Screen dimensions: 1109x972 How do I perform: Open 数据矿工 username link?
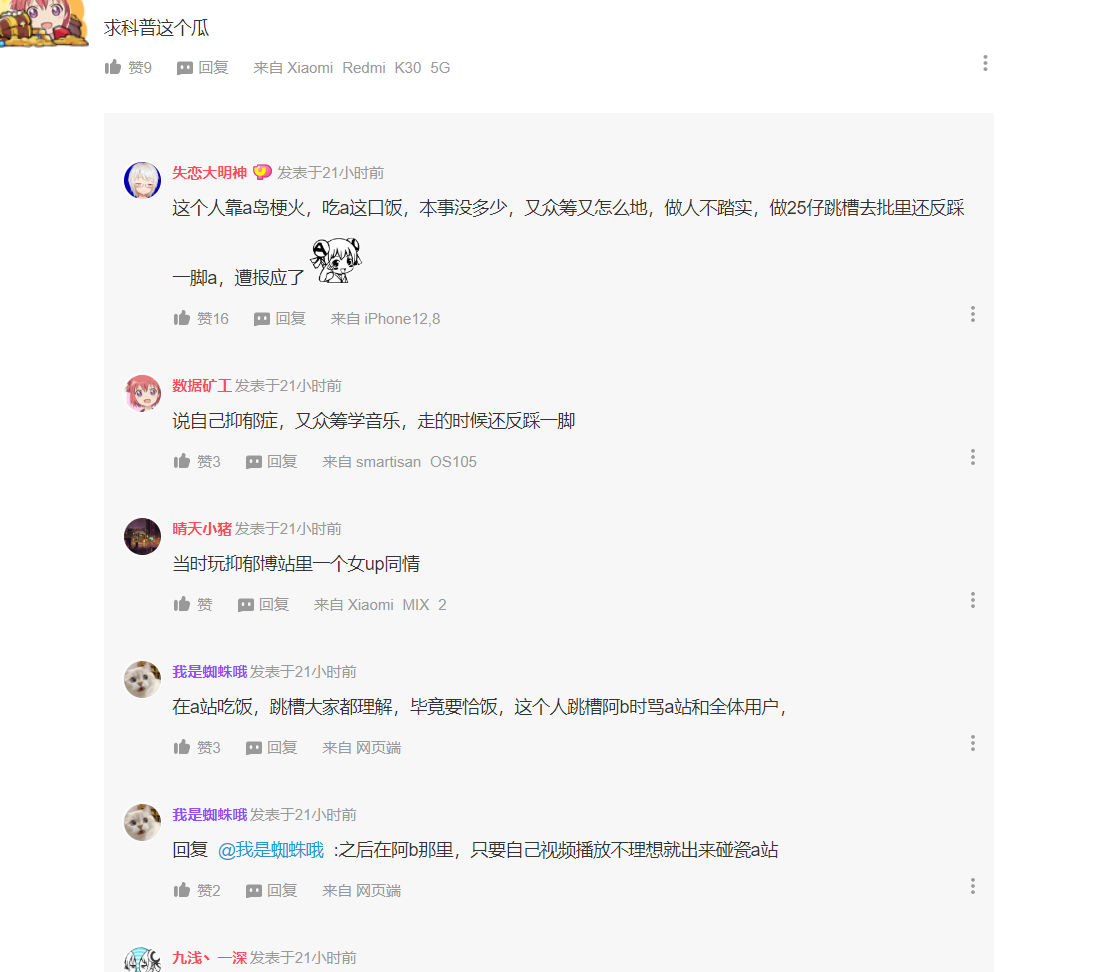pos(202,386)
